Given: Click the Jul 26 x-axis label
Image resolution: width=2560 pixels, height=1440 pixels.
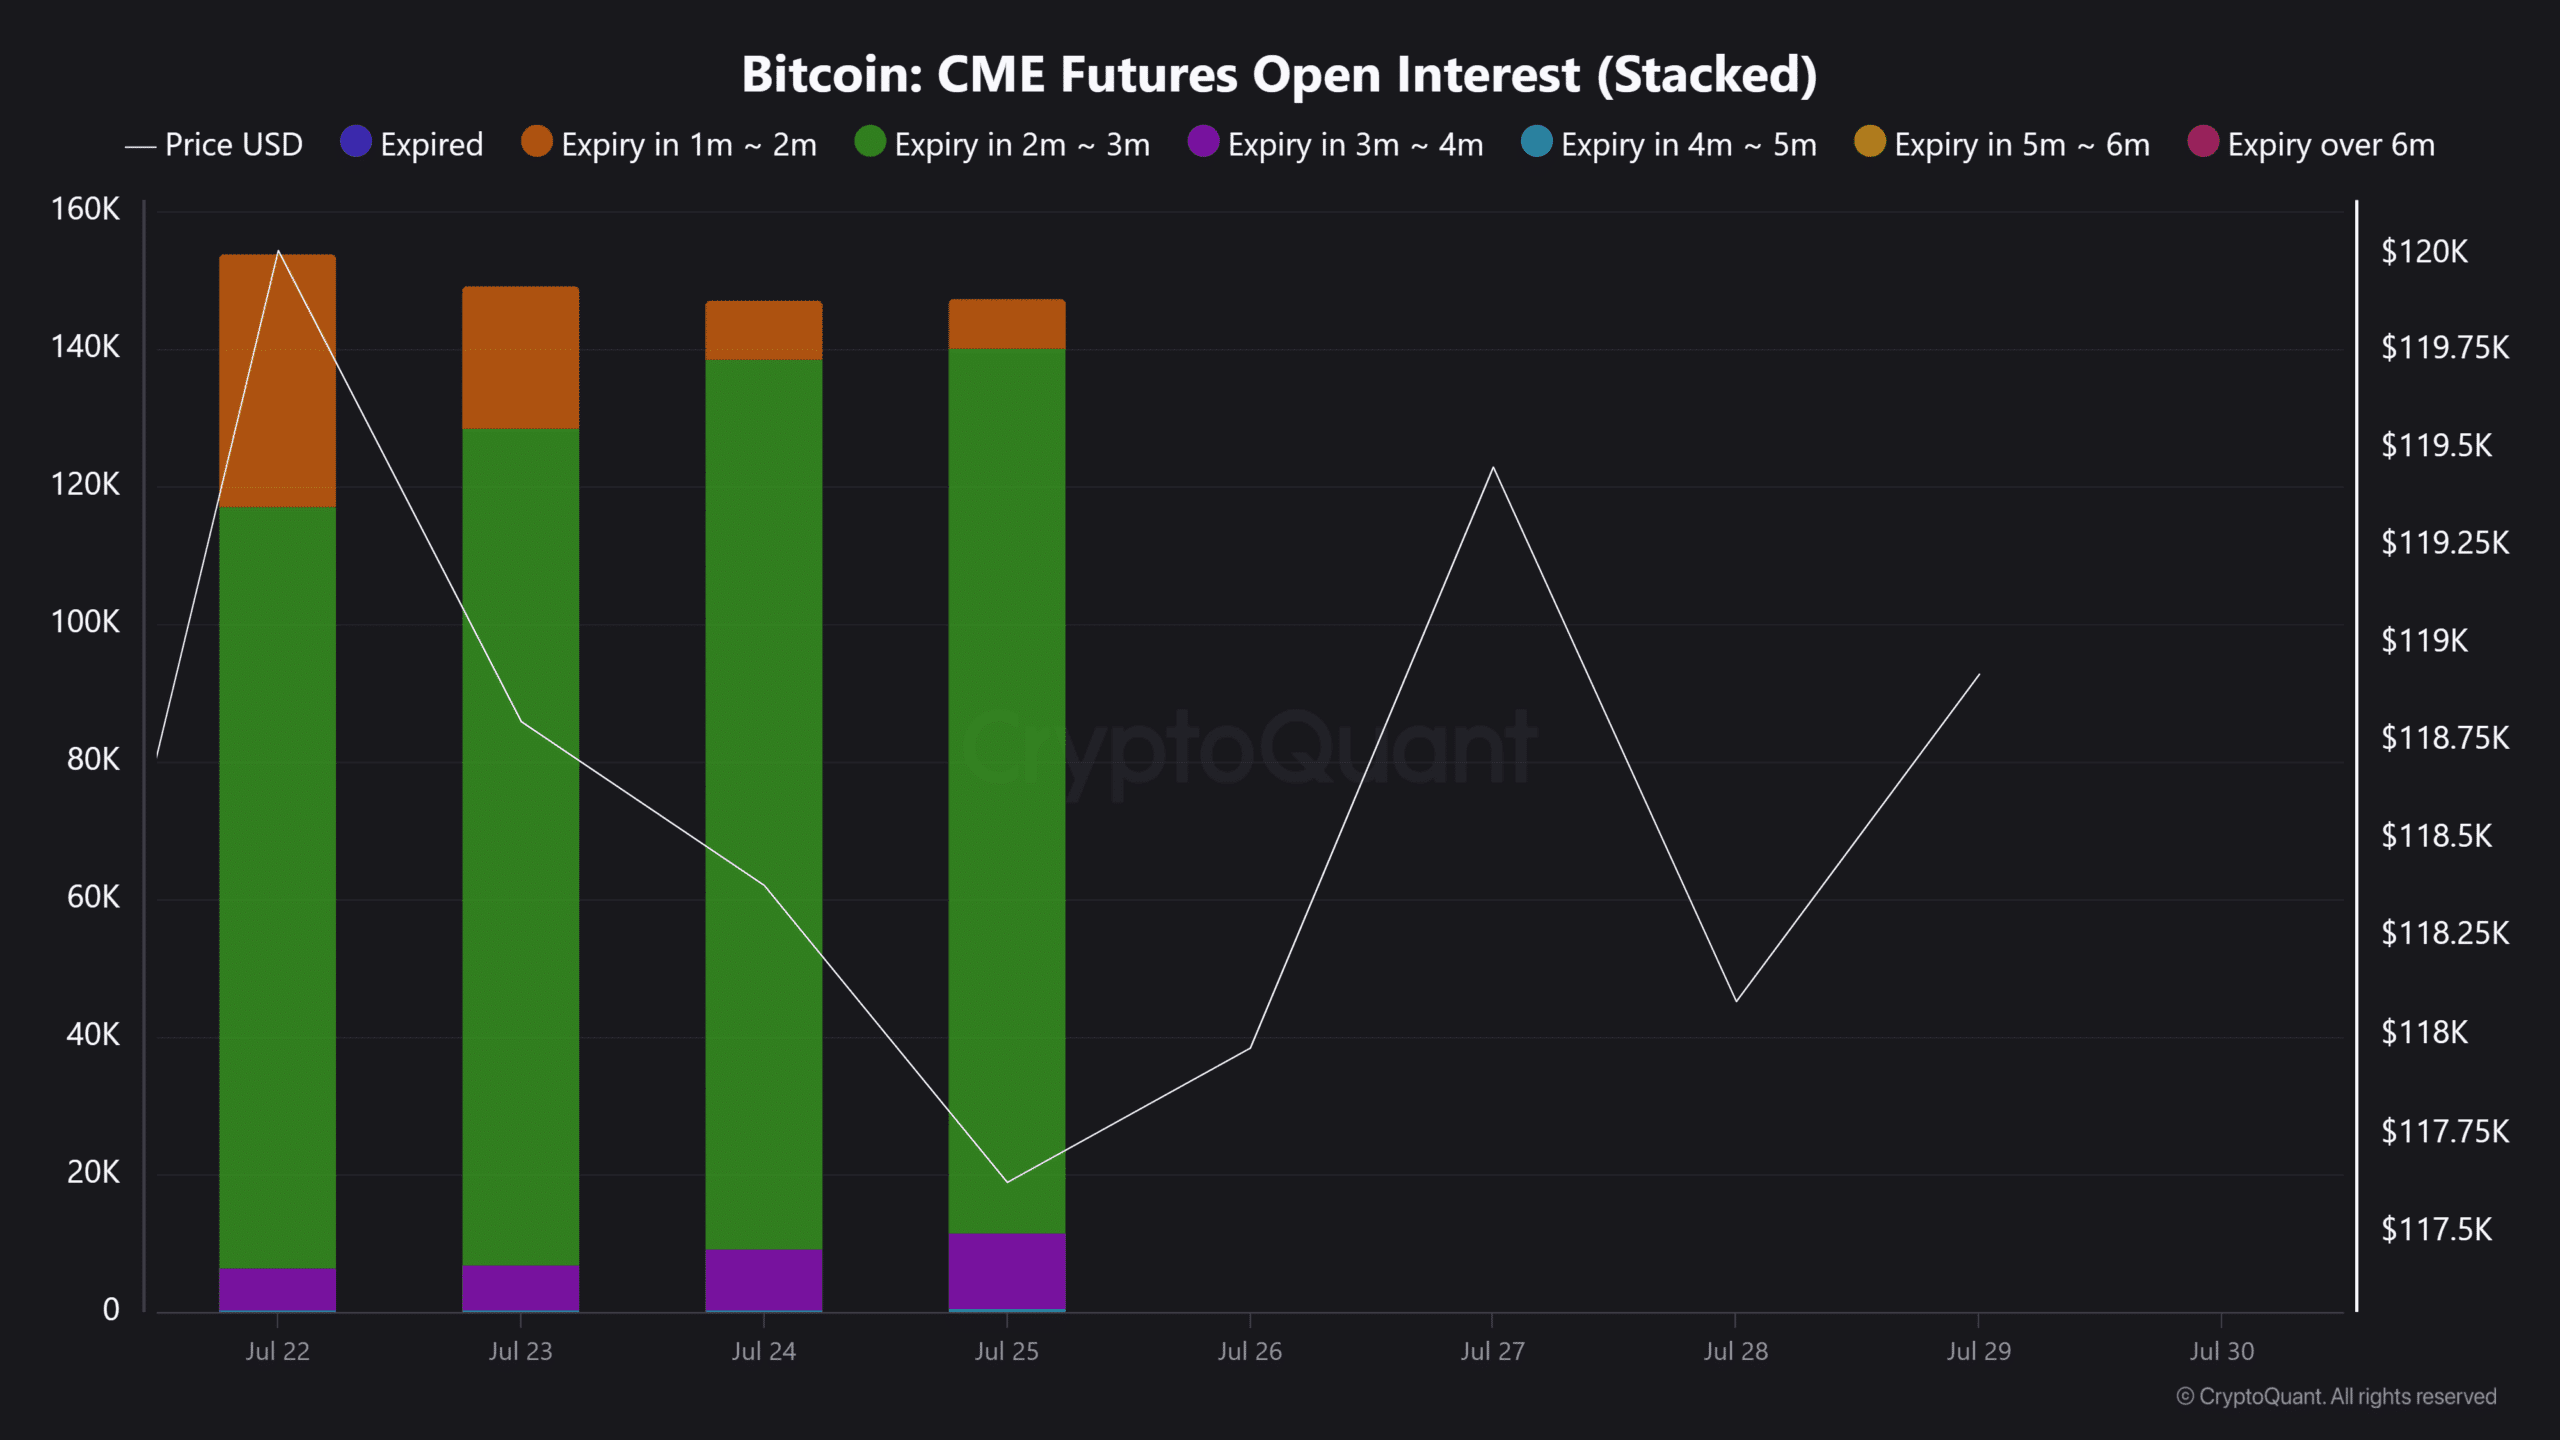Looking at the screenshot, I should pyautogui.click(x=1249, y=1351).
